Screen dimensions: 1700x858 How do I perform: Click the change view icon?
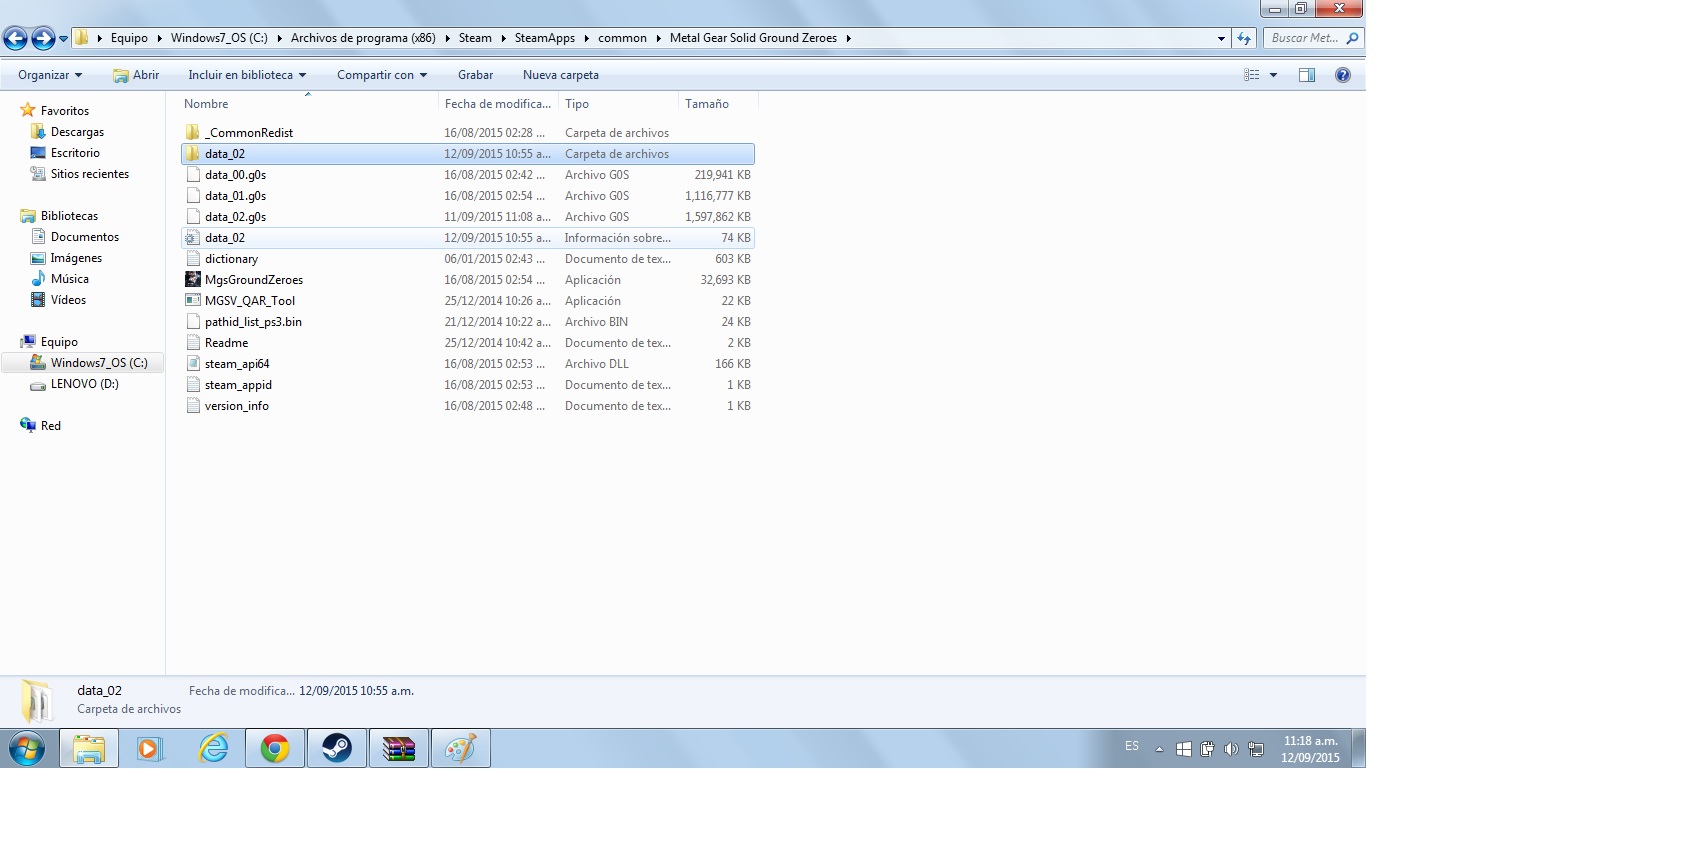(x=1251, y=75)
